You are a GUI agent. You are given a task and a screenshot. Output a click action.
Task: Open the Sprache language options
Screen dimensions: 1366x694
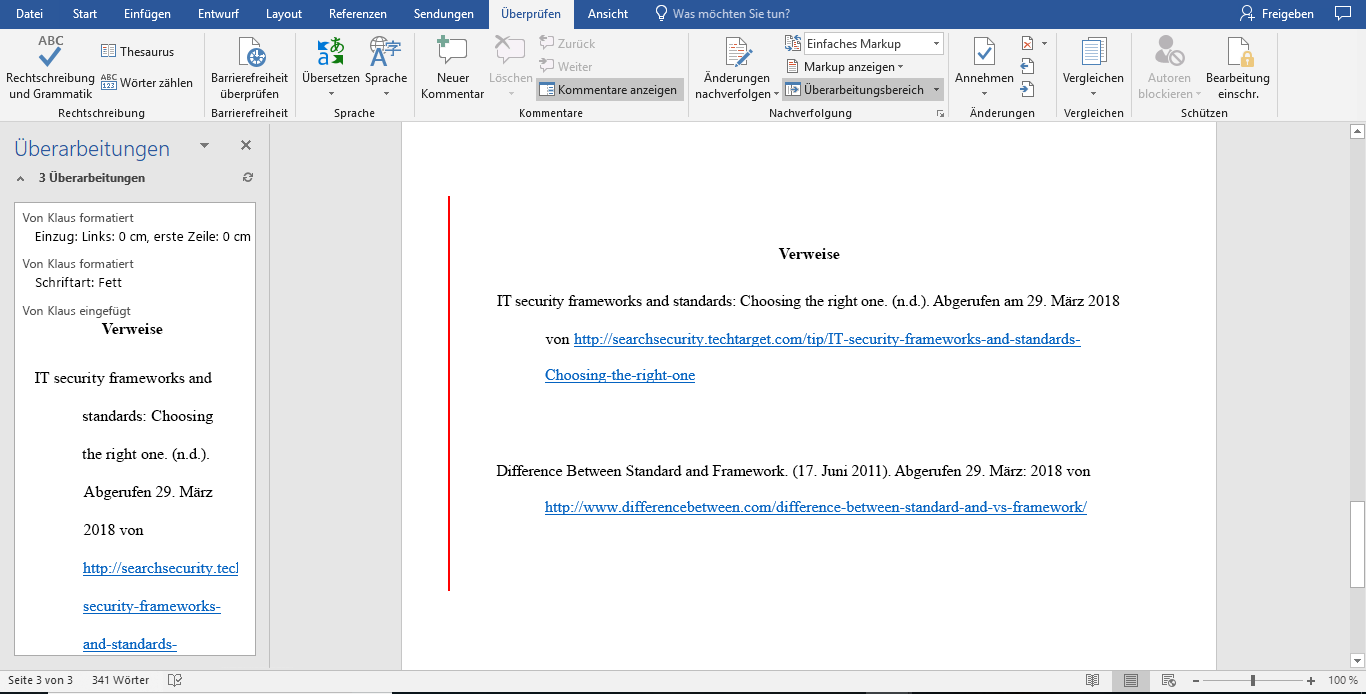pyautogui.click(x=386, y=67)
